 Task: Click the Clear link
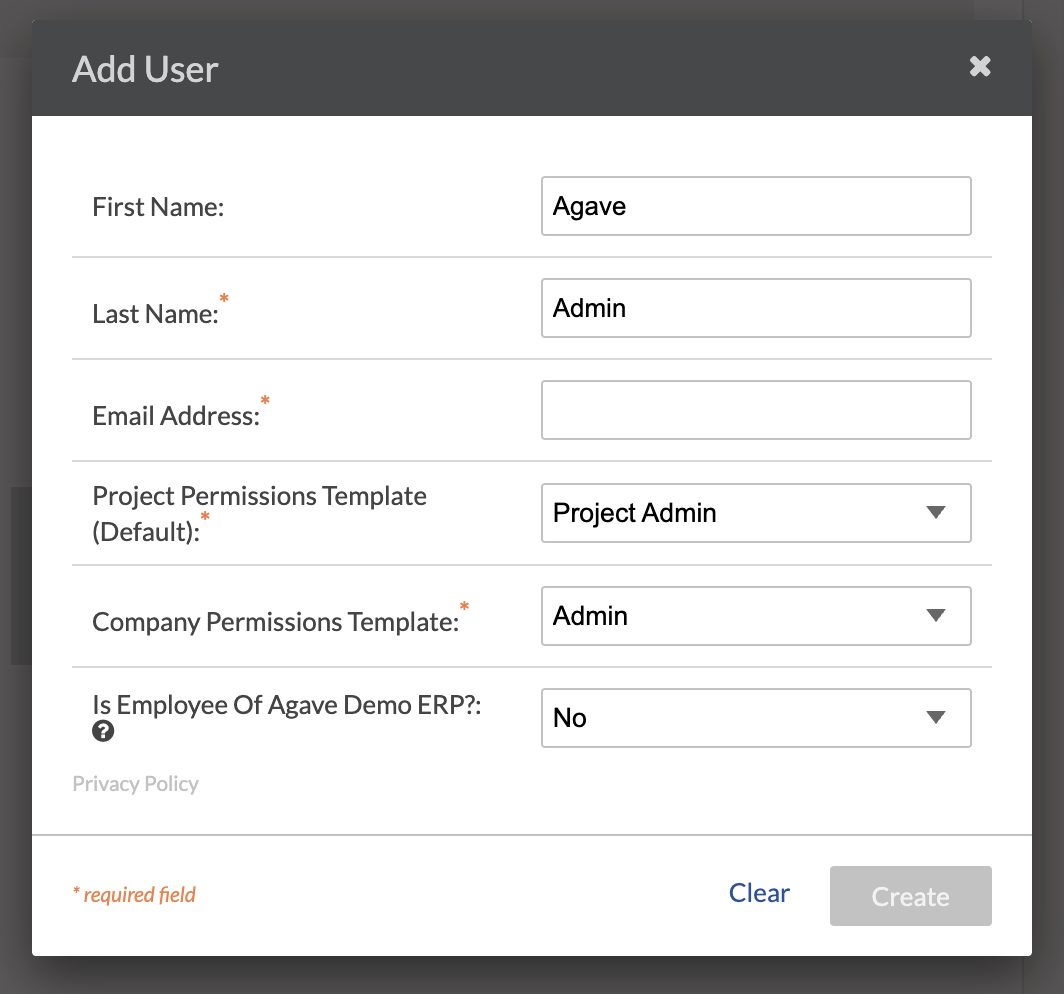click(x=759, y=893)
